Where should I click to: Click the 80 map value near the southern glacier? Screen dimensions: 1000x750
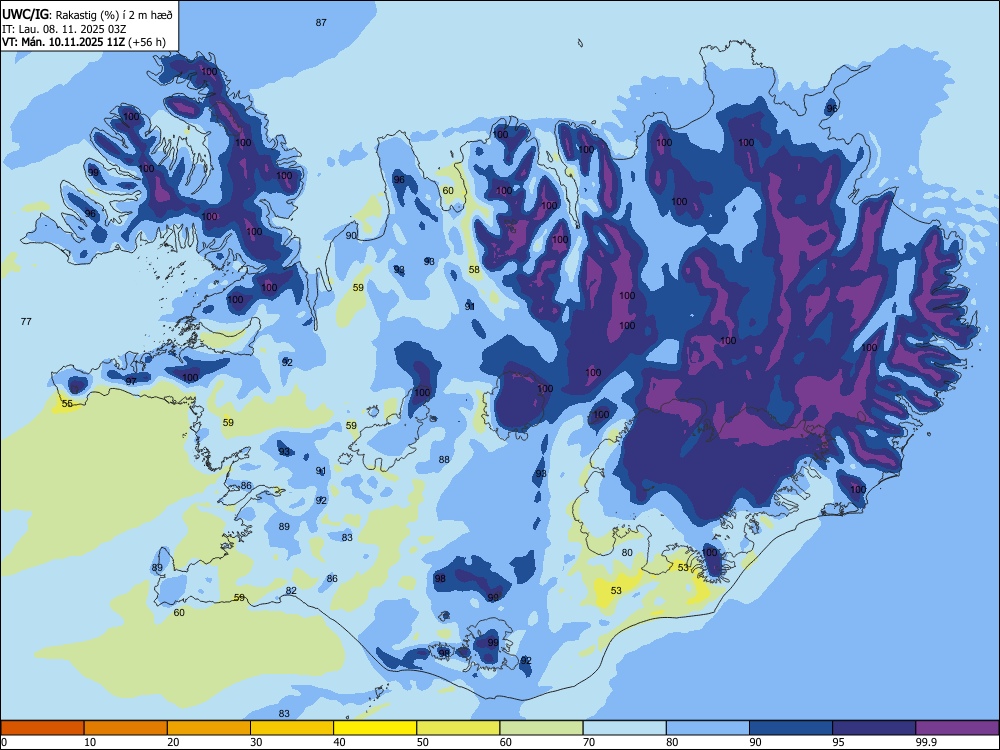628,553
